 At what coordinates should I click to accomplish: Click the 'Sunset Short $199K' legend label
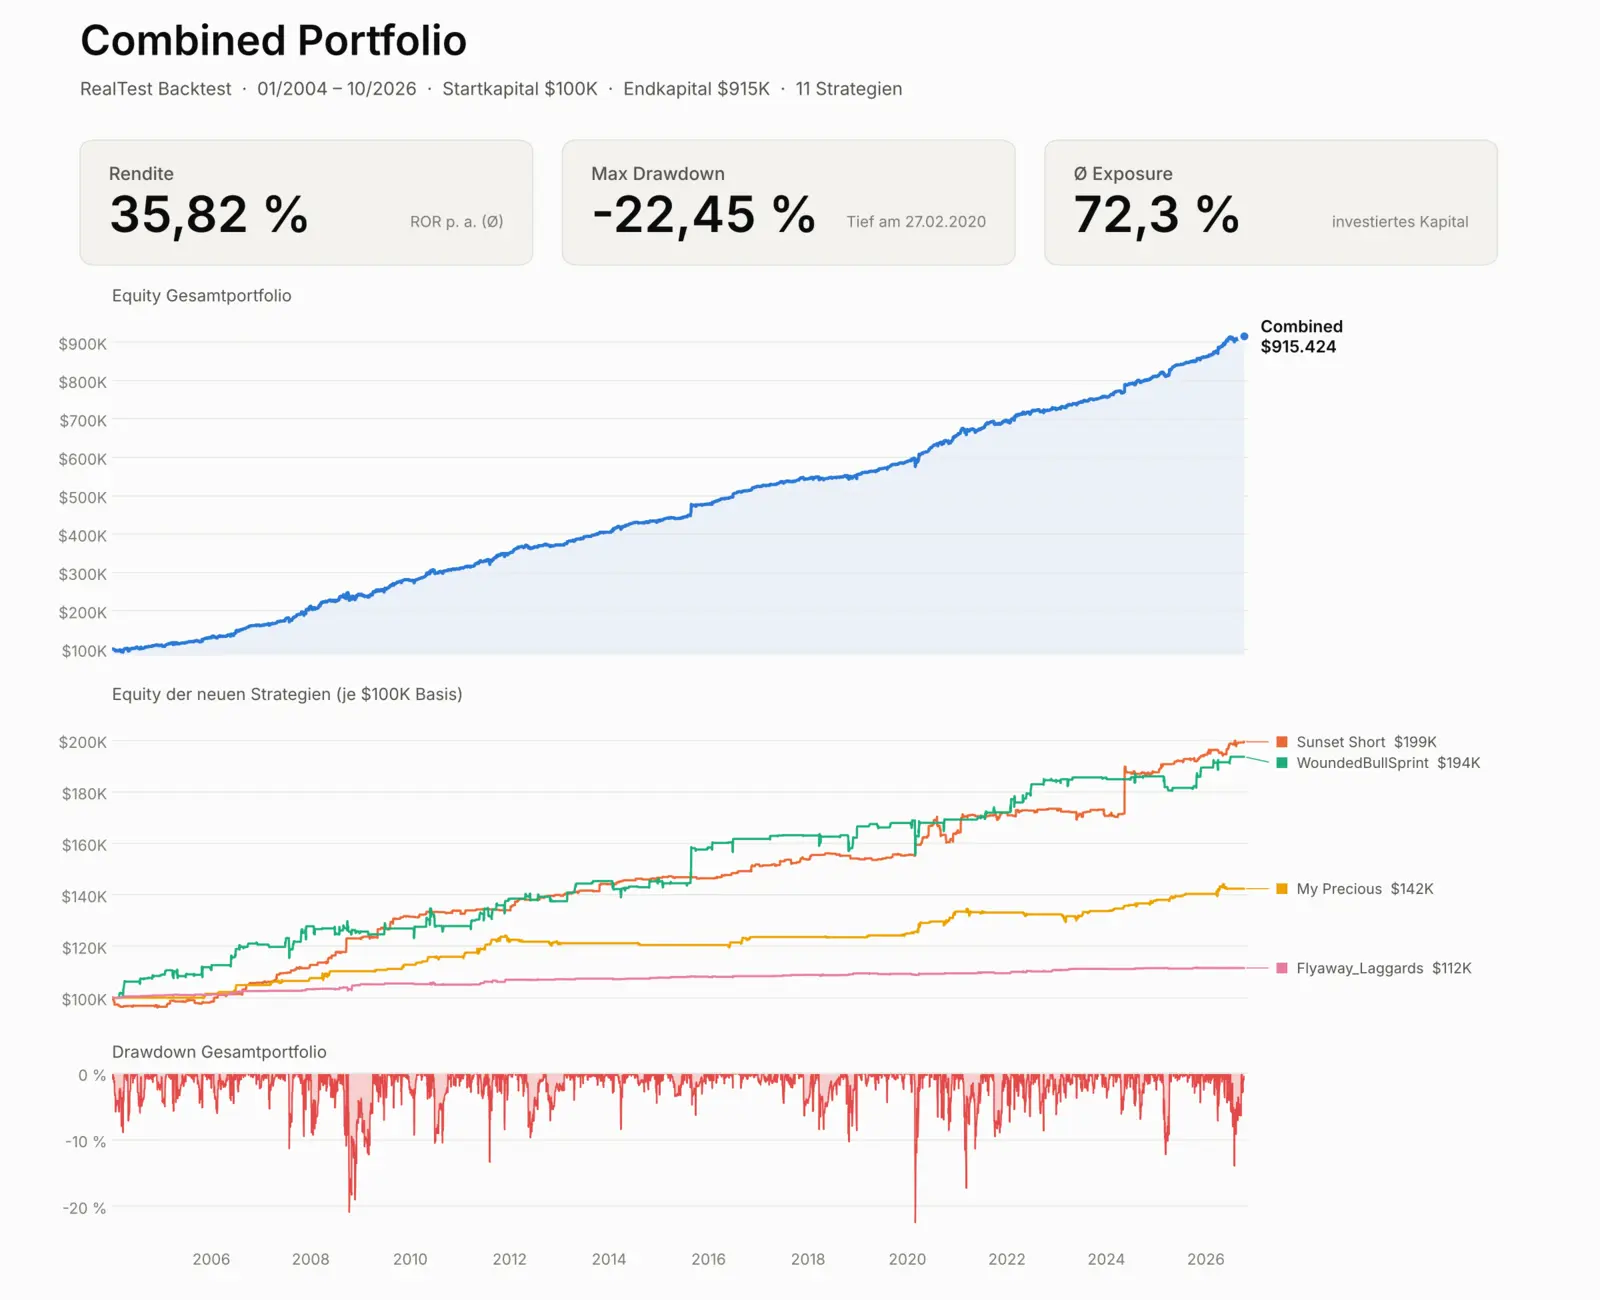tap(1366, 742)
